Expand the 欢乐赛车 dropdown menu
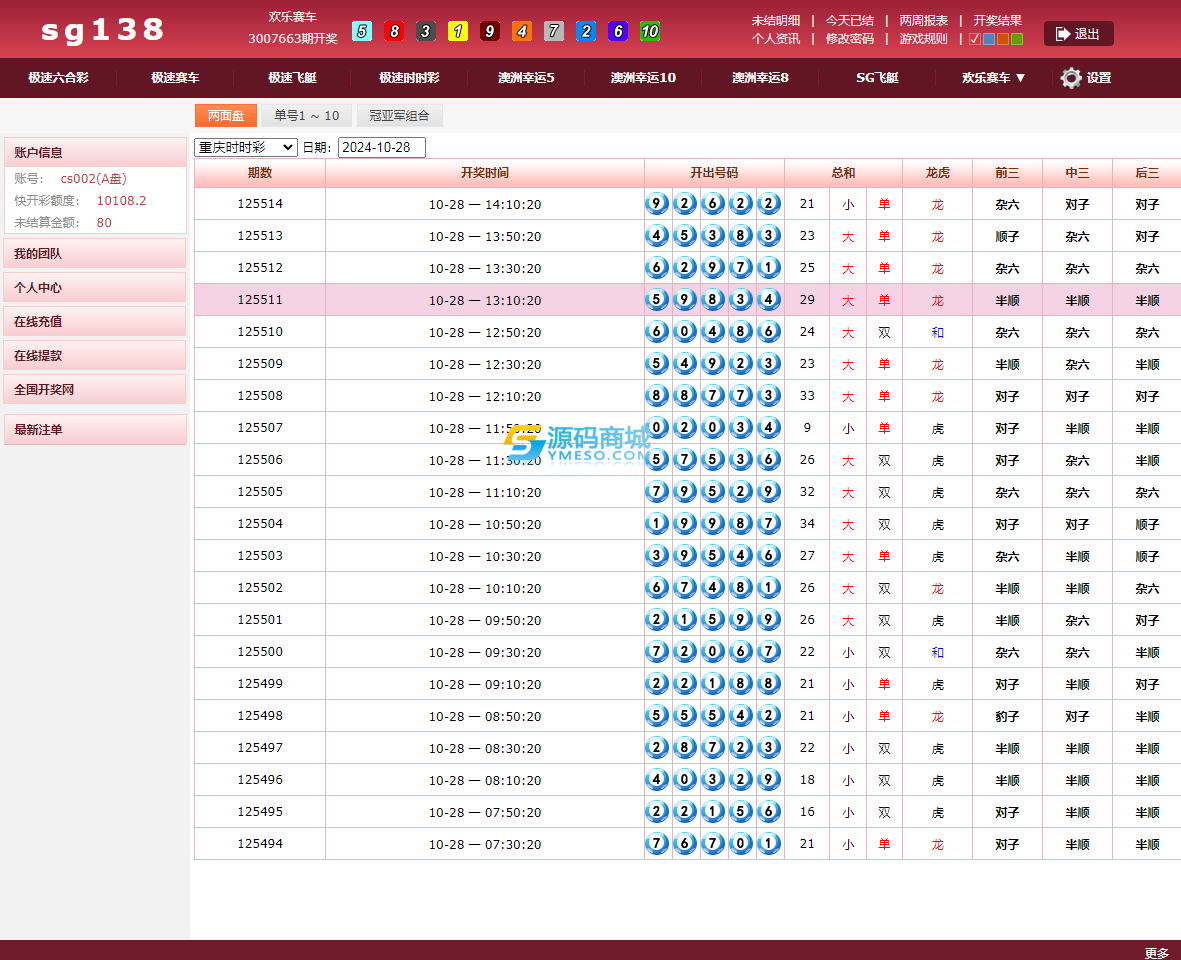Screen dimensions: 1181x960 (x=993, y=78)
